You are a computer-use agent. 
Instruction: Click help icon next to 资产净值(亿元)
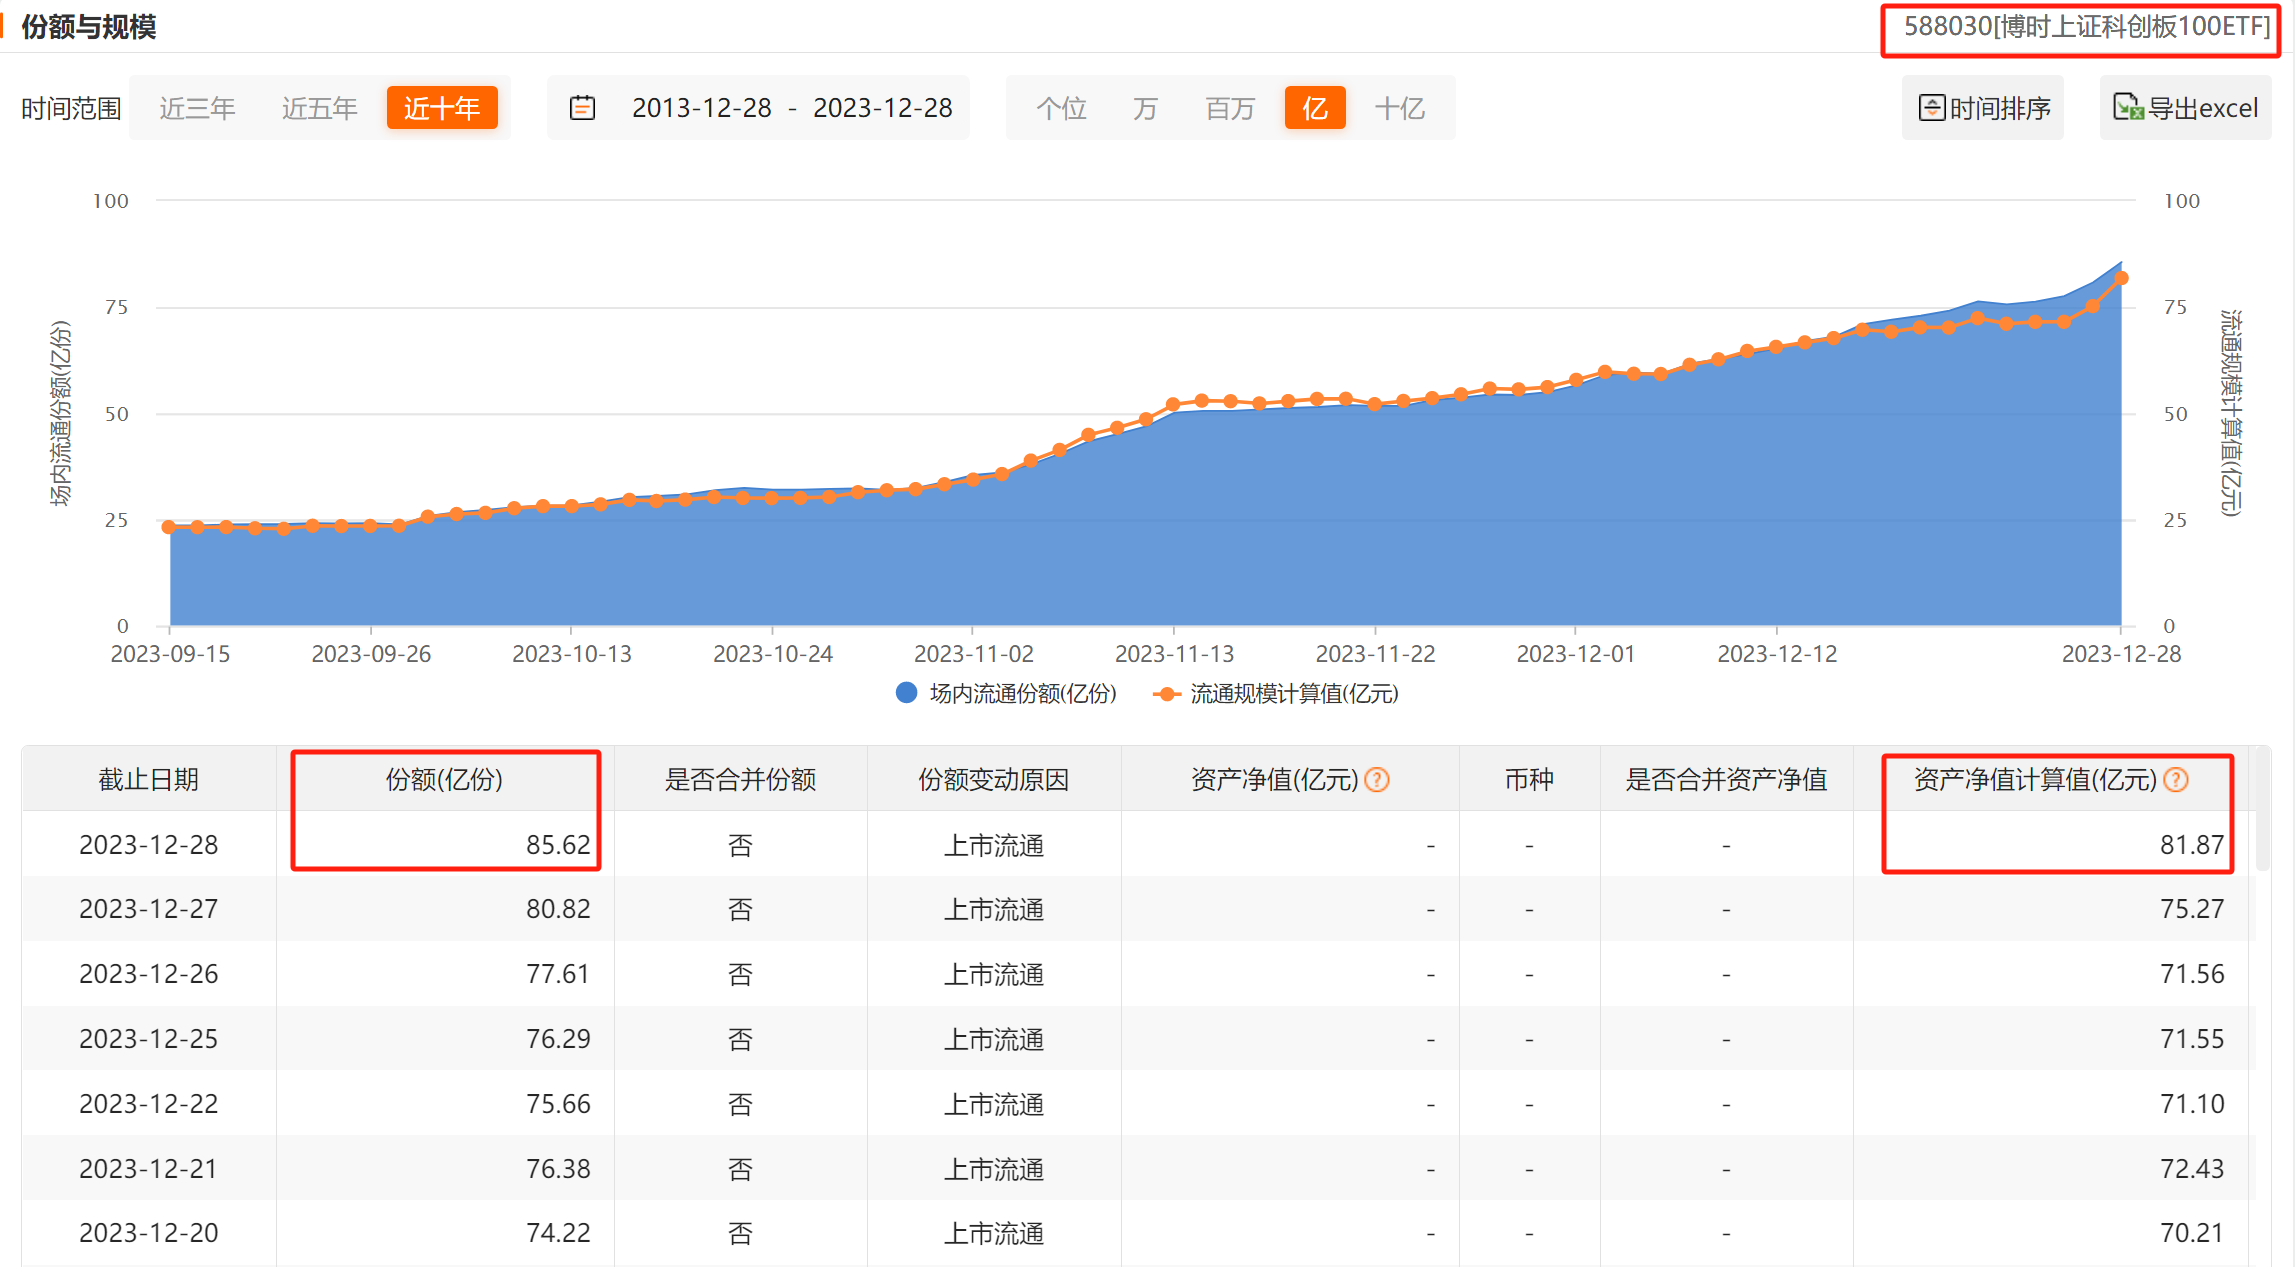coord(1377,780)
